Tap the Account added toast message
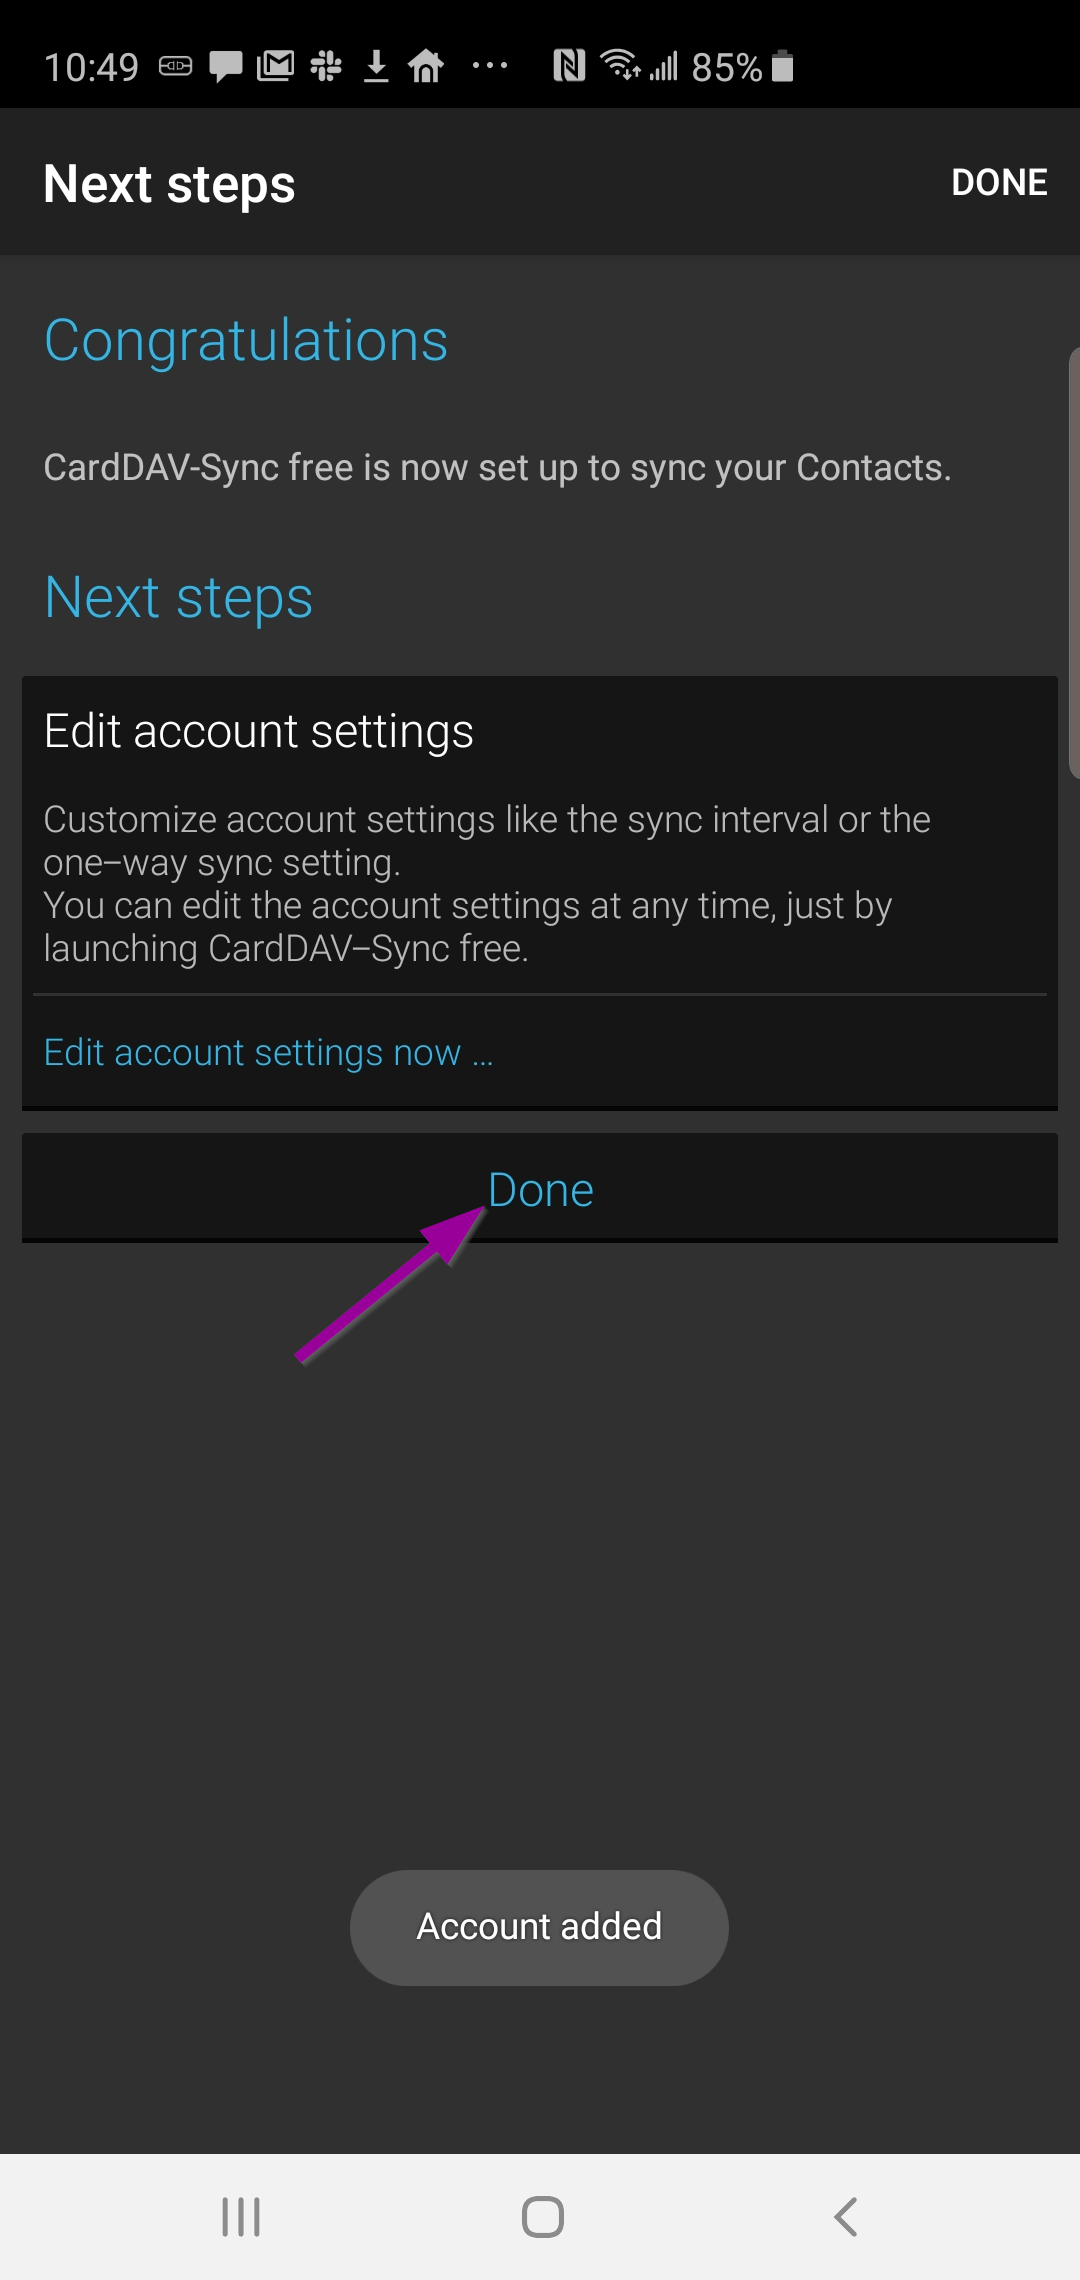Screen dimensions: 1080x2280 539,1927
